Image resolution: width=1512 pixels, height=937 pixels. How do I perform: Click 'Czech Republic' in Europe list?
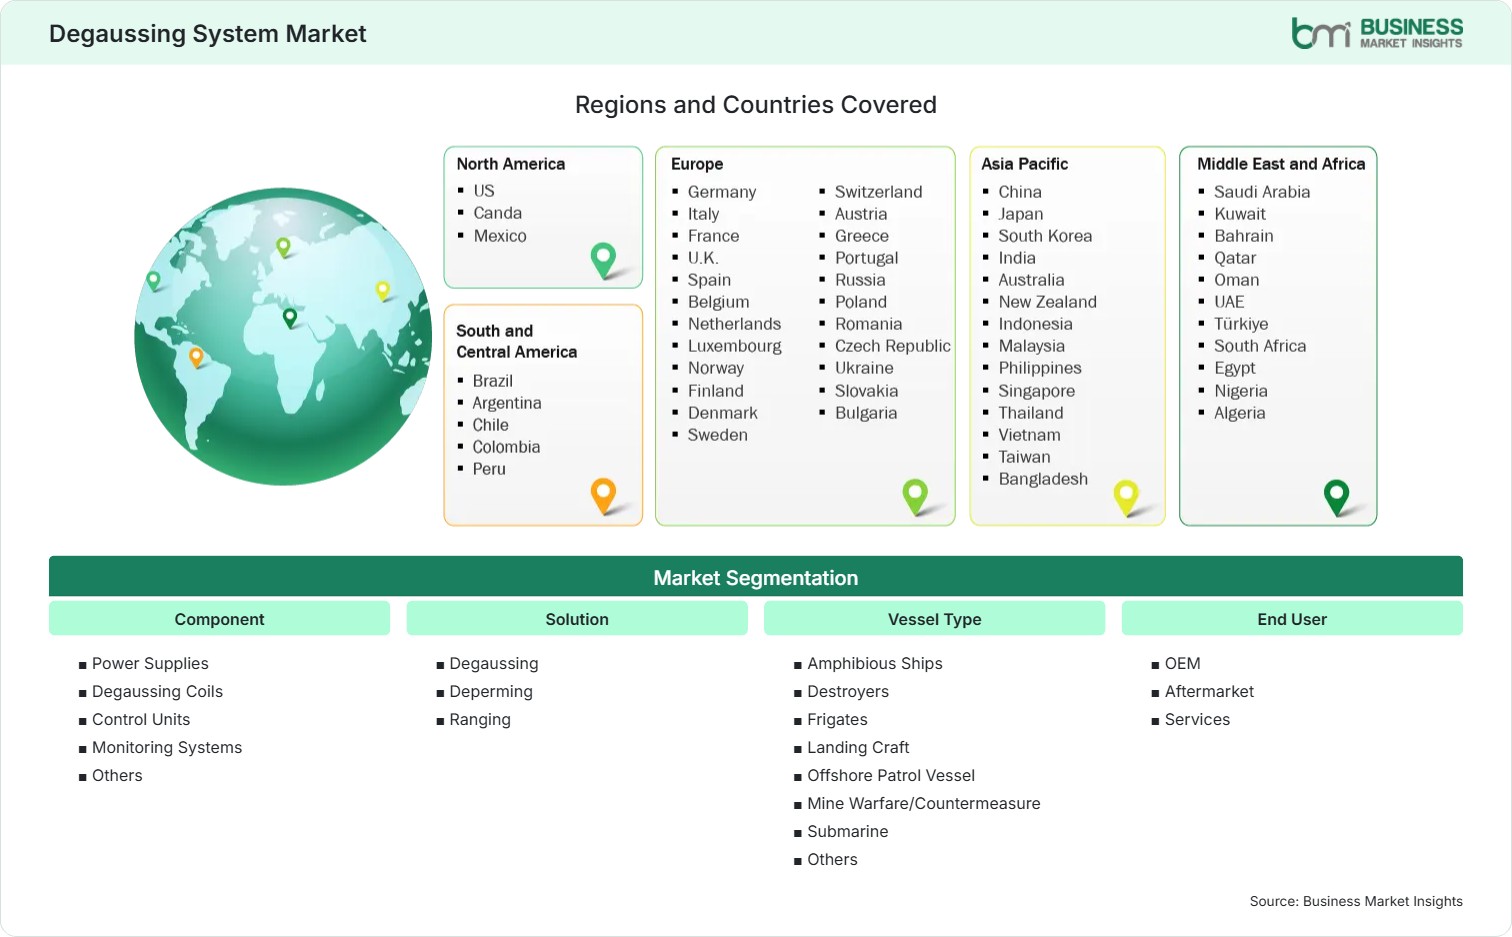click(893, 346)
